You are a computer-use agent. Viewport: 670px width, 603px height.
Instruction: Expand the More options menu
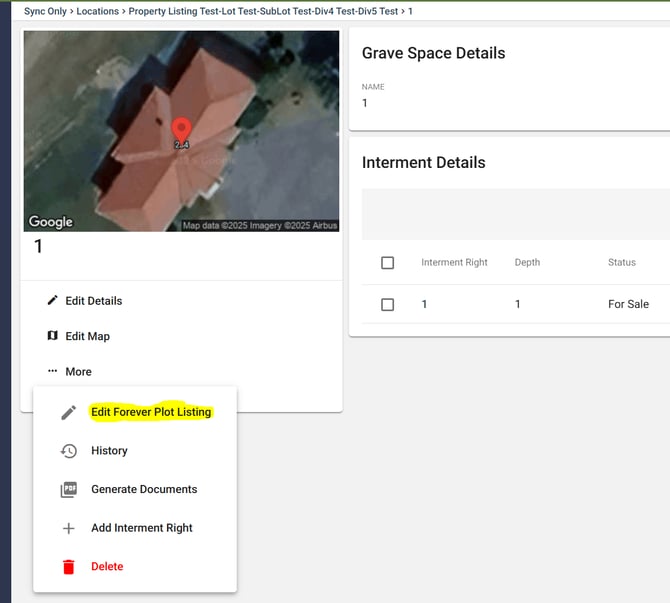coord(78,371)
